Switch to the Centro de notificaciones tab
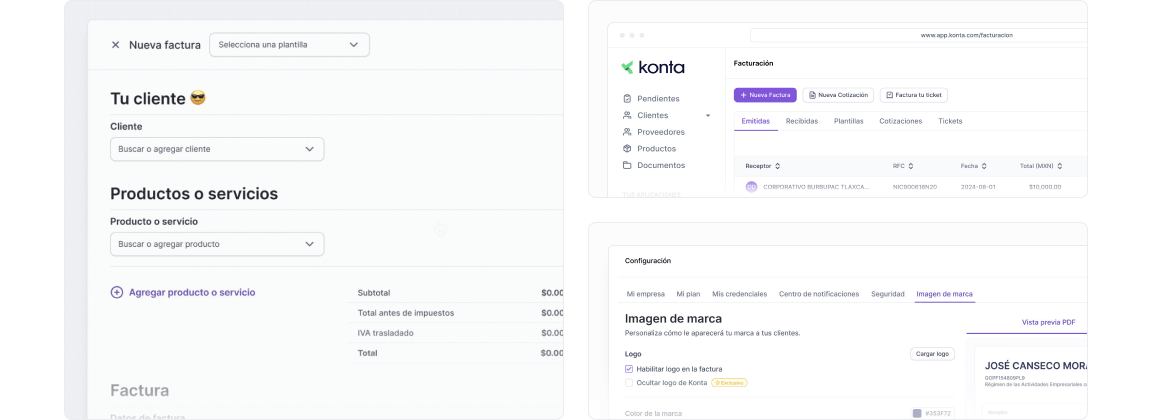 pos(818,294)
